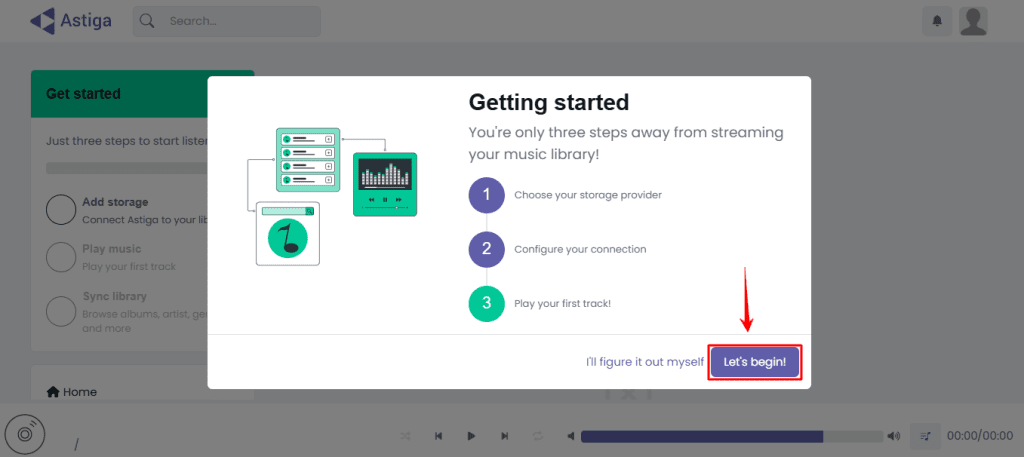This screenshot has height=457, width=1024.
Task: Click the search magnifier icon
Action: 147,21
